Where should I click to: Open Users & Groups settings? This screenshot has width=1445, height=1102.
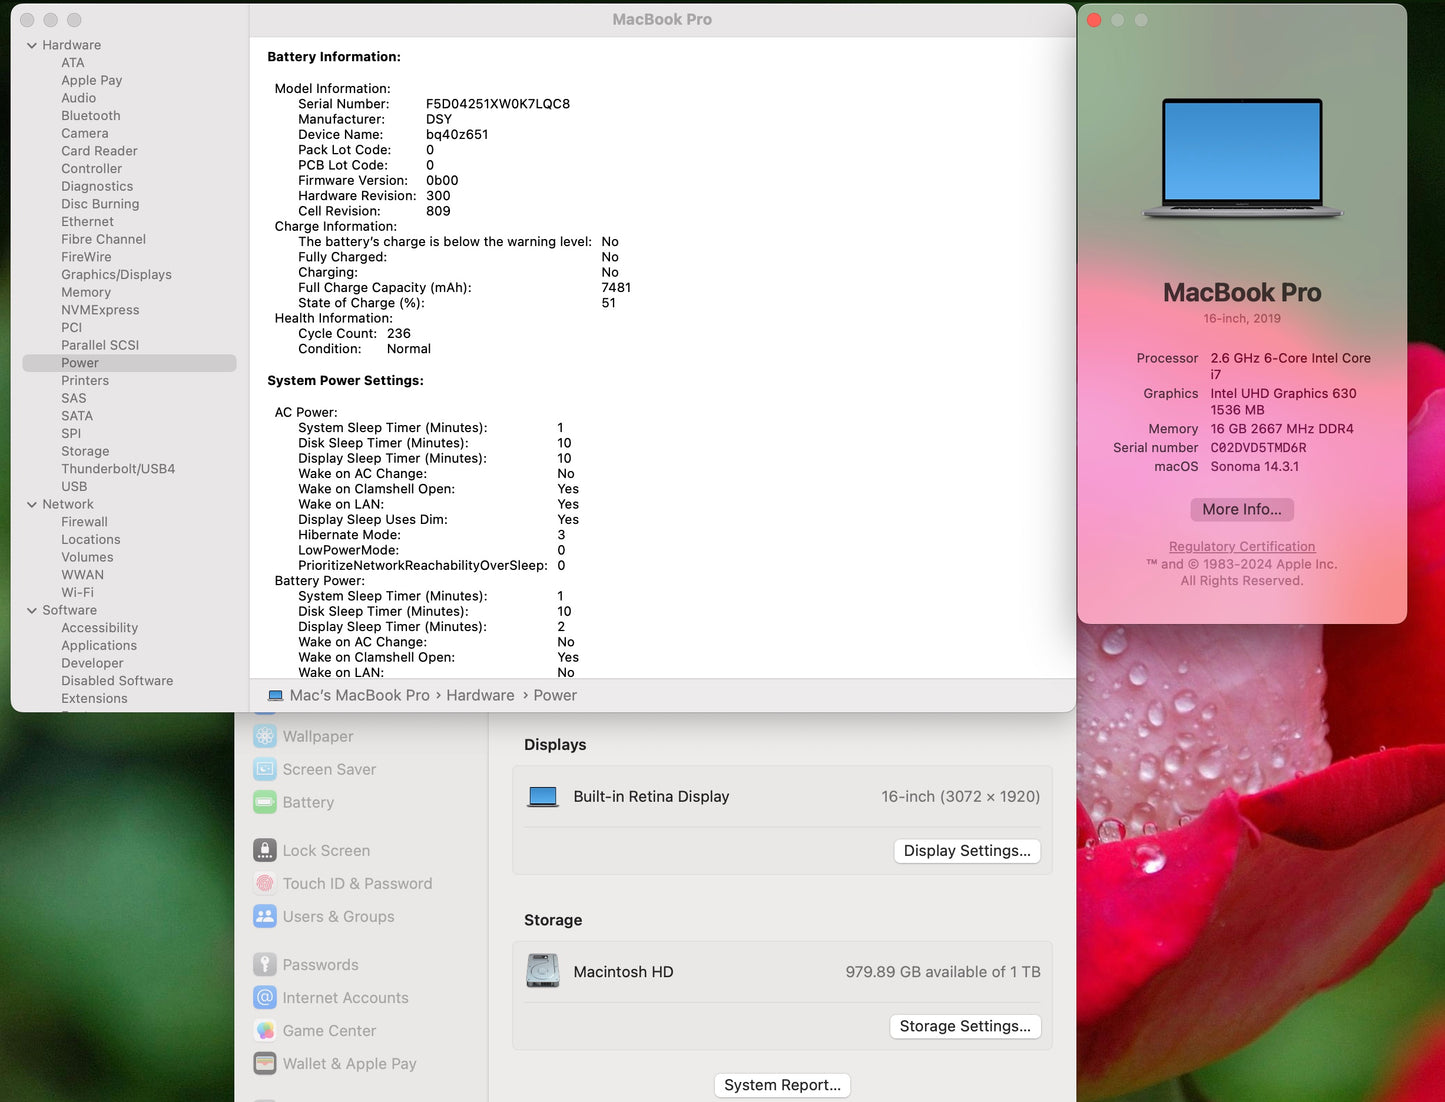[x=338, y=916]
